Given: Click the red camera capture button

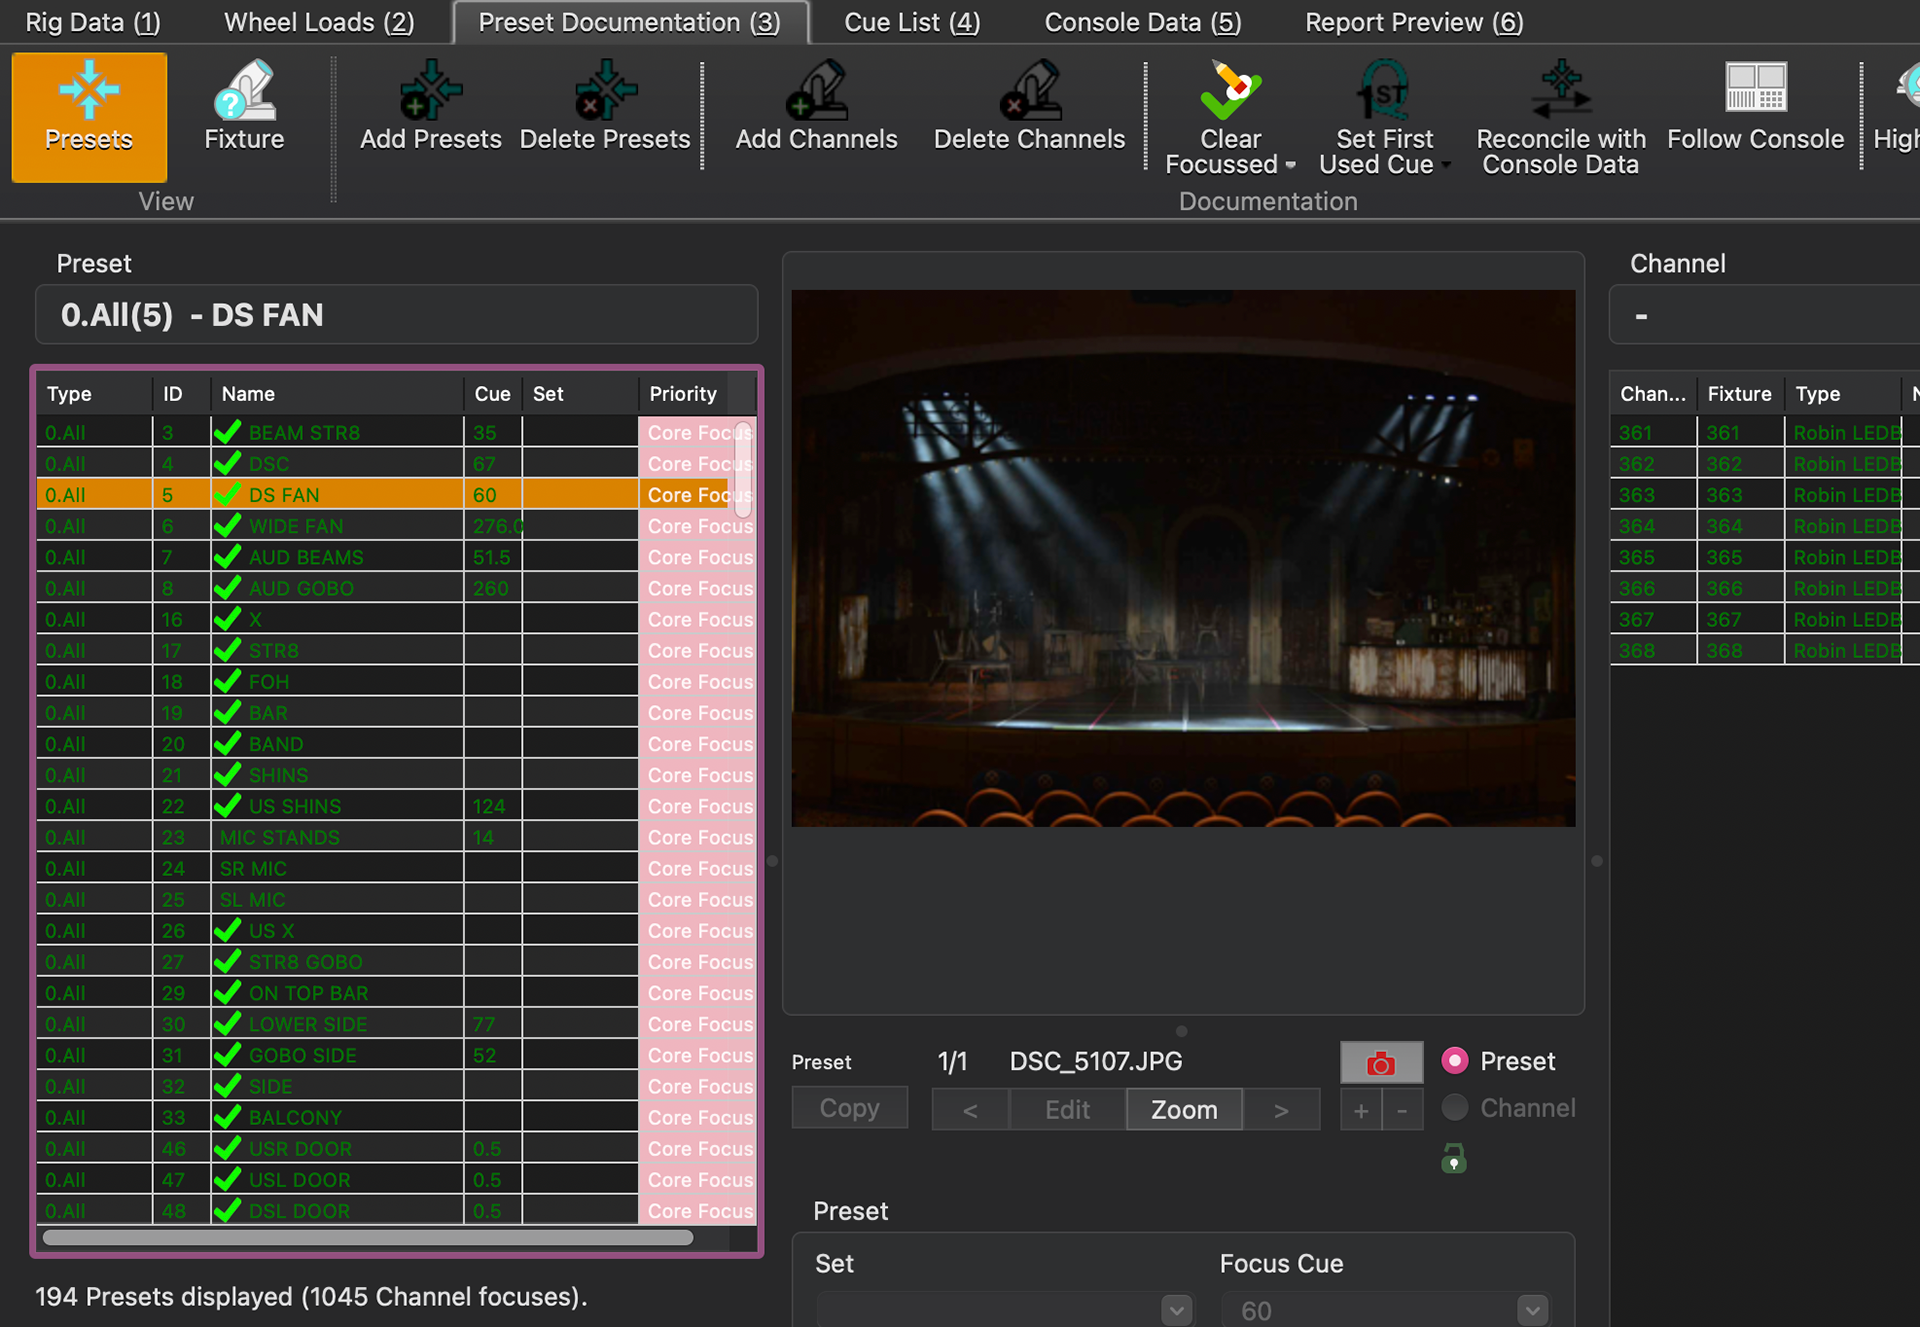Looking at the screenshot, I should click(x=1381, y=1062).
